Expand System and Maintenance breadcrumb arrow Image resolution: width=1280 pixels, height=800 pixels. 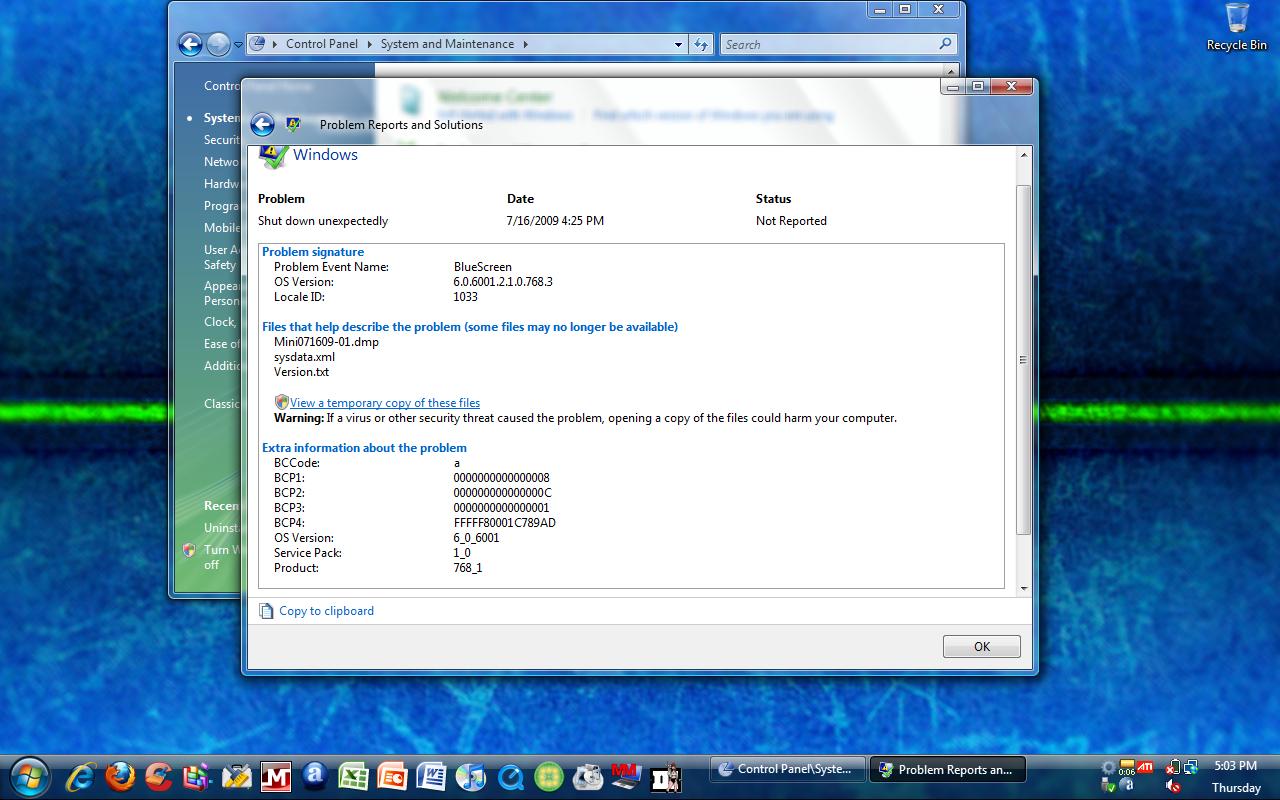coord(525,44)
